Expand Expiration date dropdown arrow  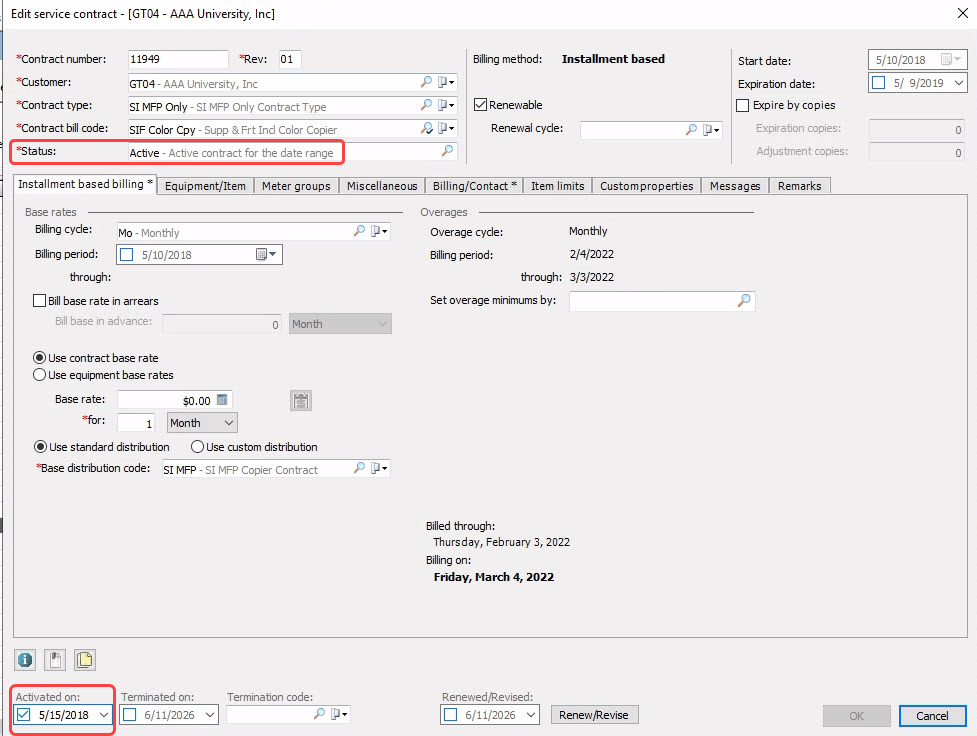click(958, 83)
